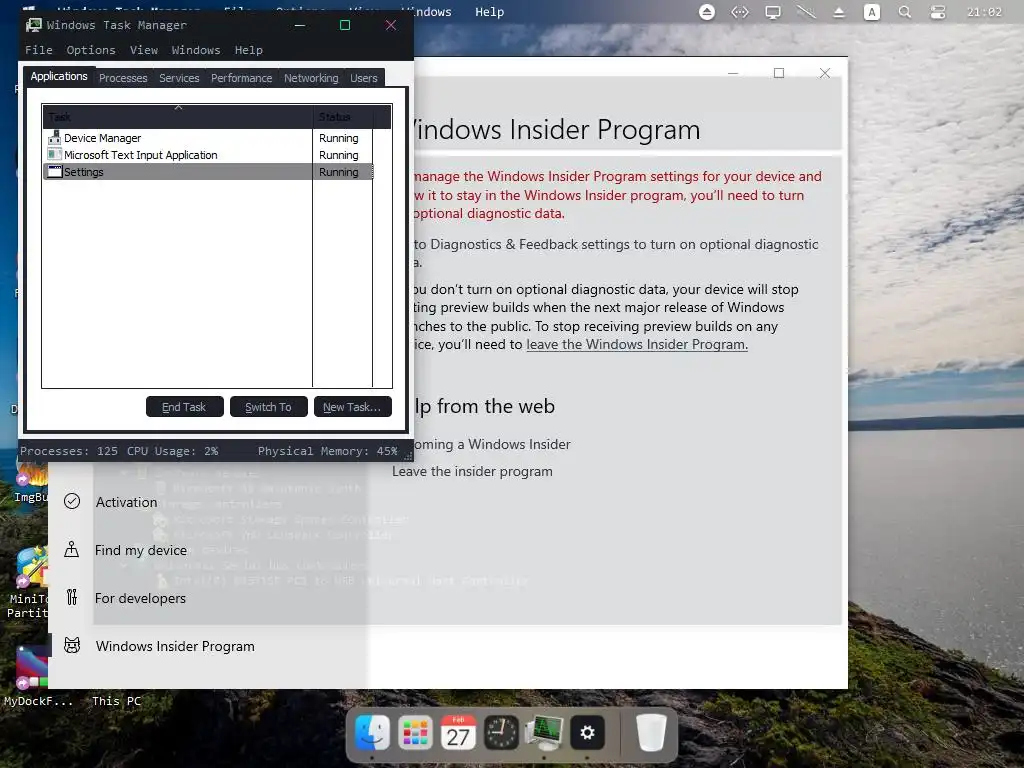Click the Device Manager row icon
1024x768 pixels.
pos(54,138)
